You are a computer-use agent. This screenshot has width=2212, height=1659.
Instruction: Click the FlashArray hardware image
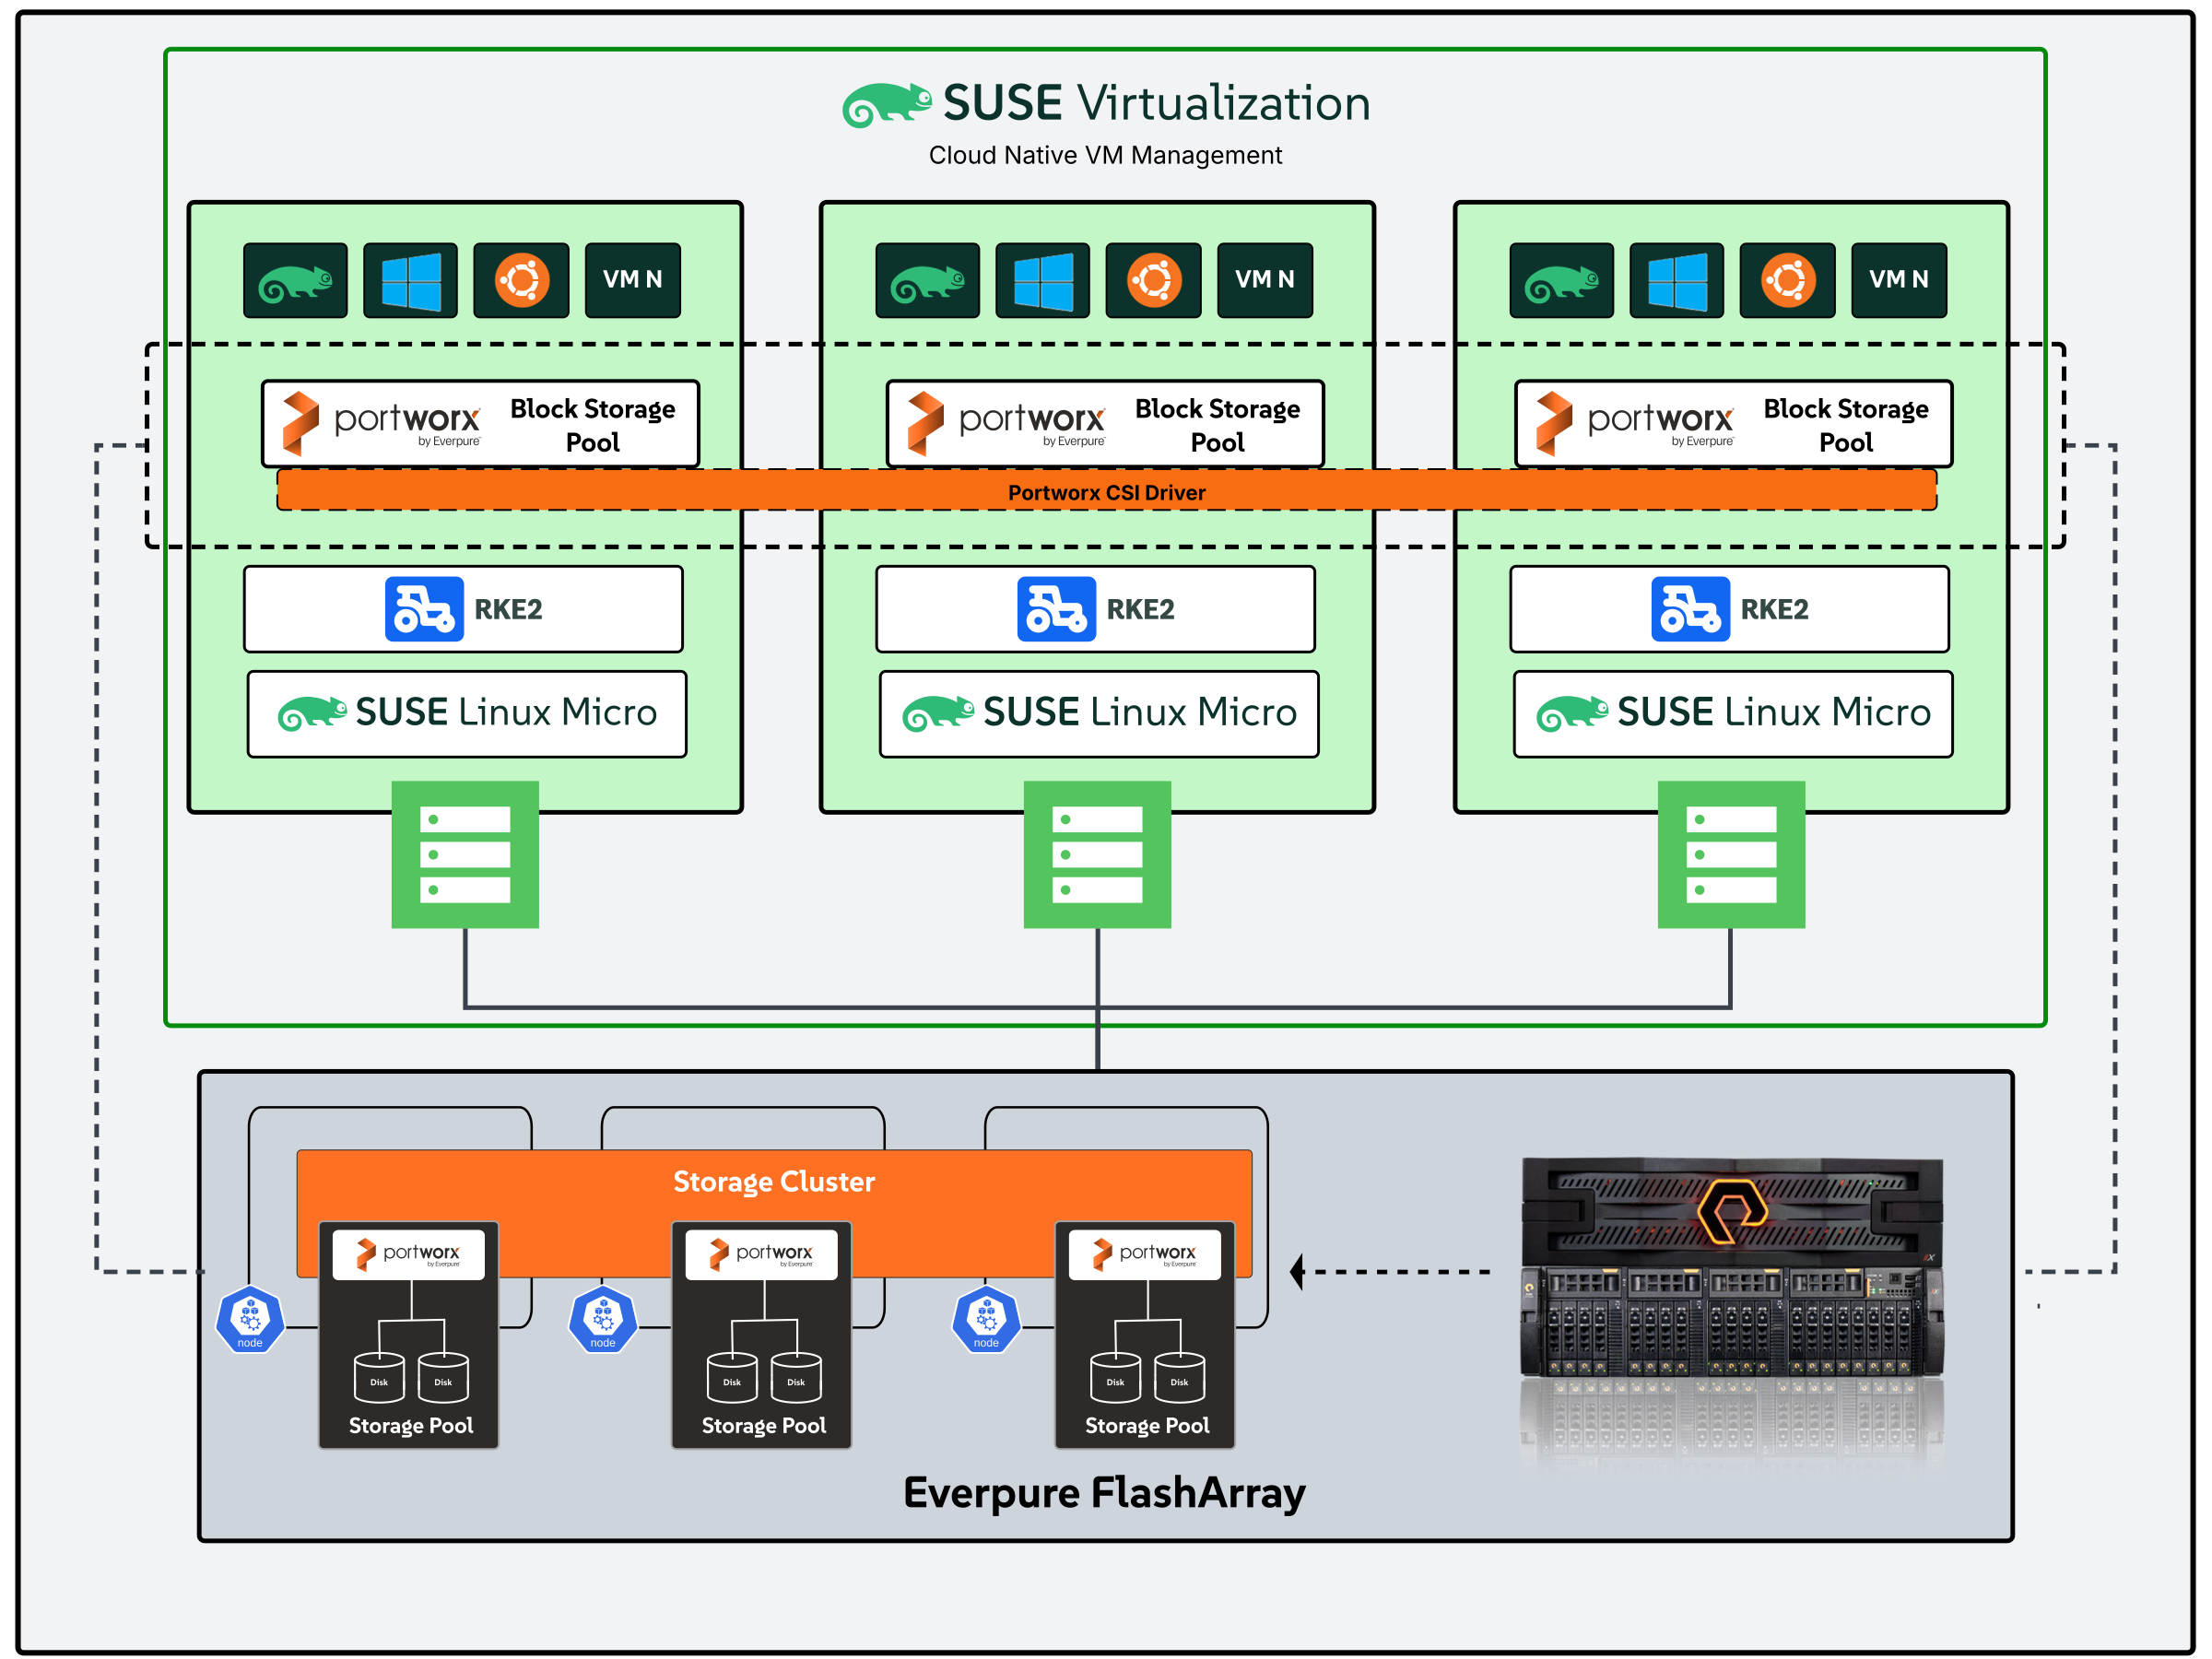point(1732,1268)
